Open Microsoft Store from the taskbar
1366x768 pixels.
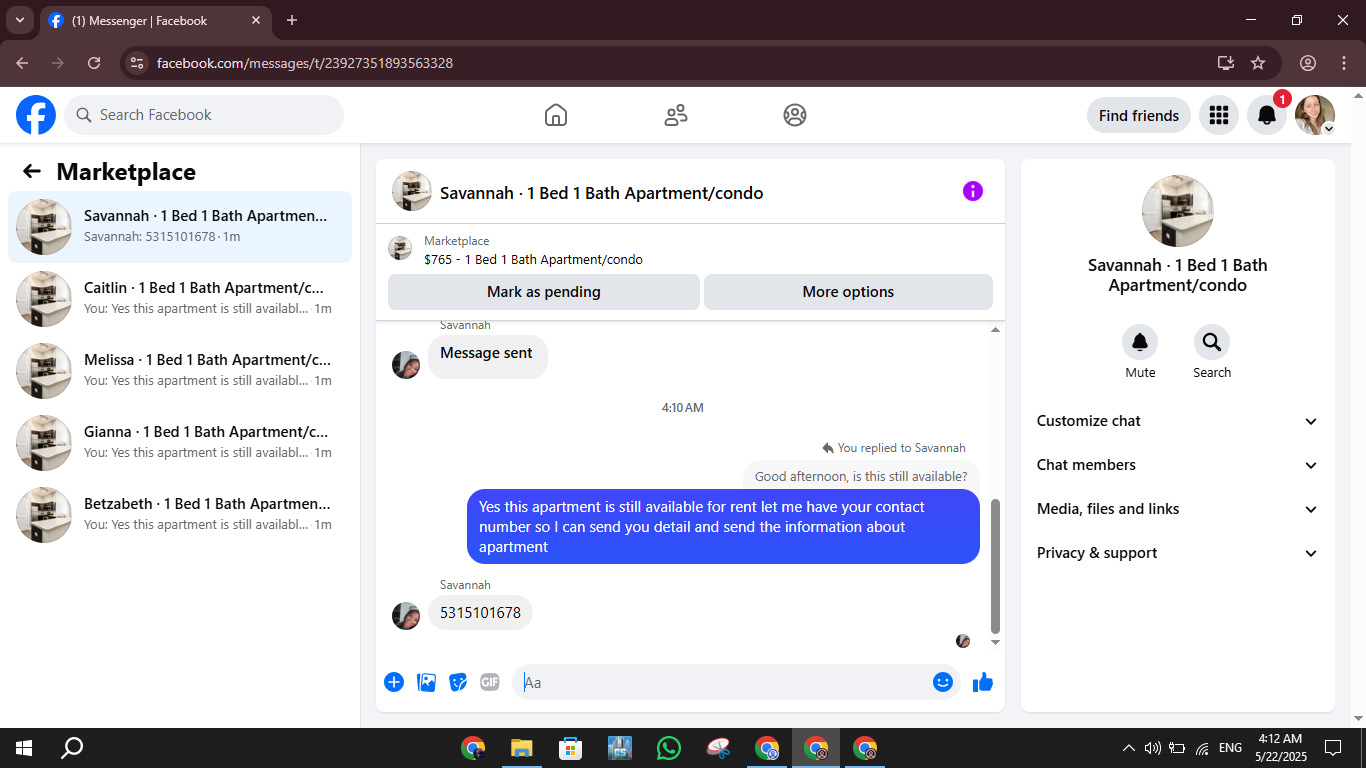(570, 748)
